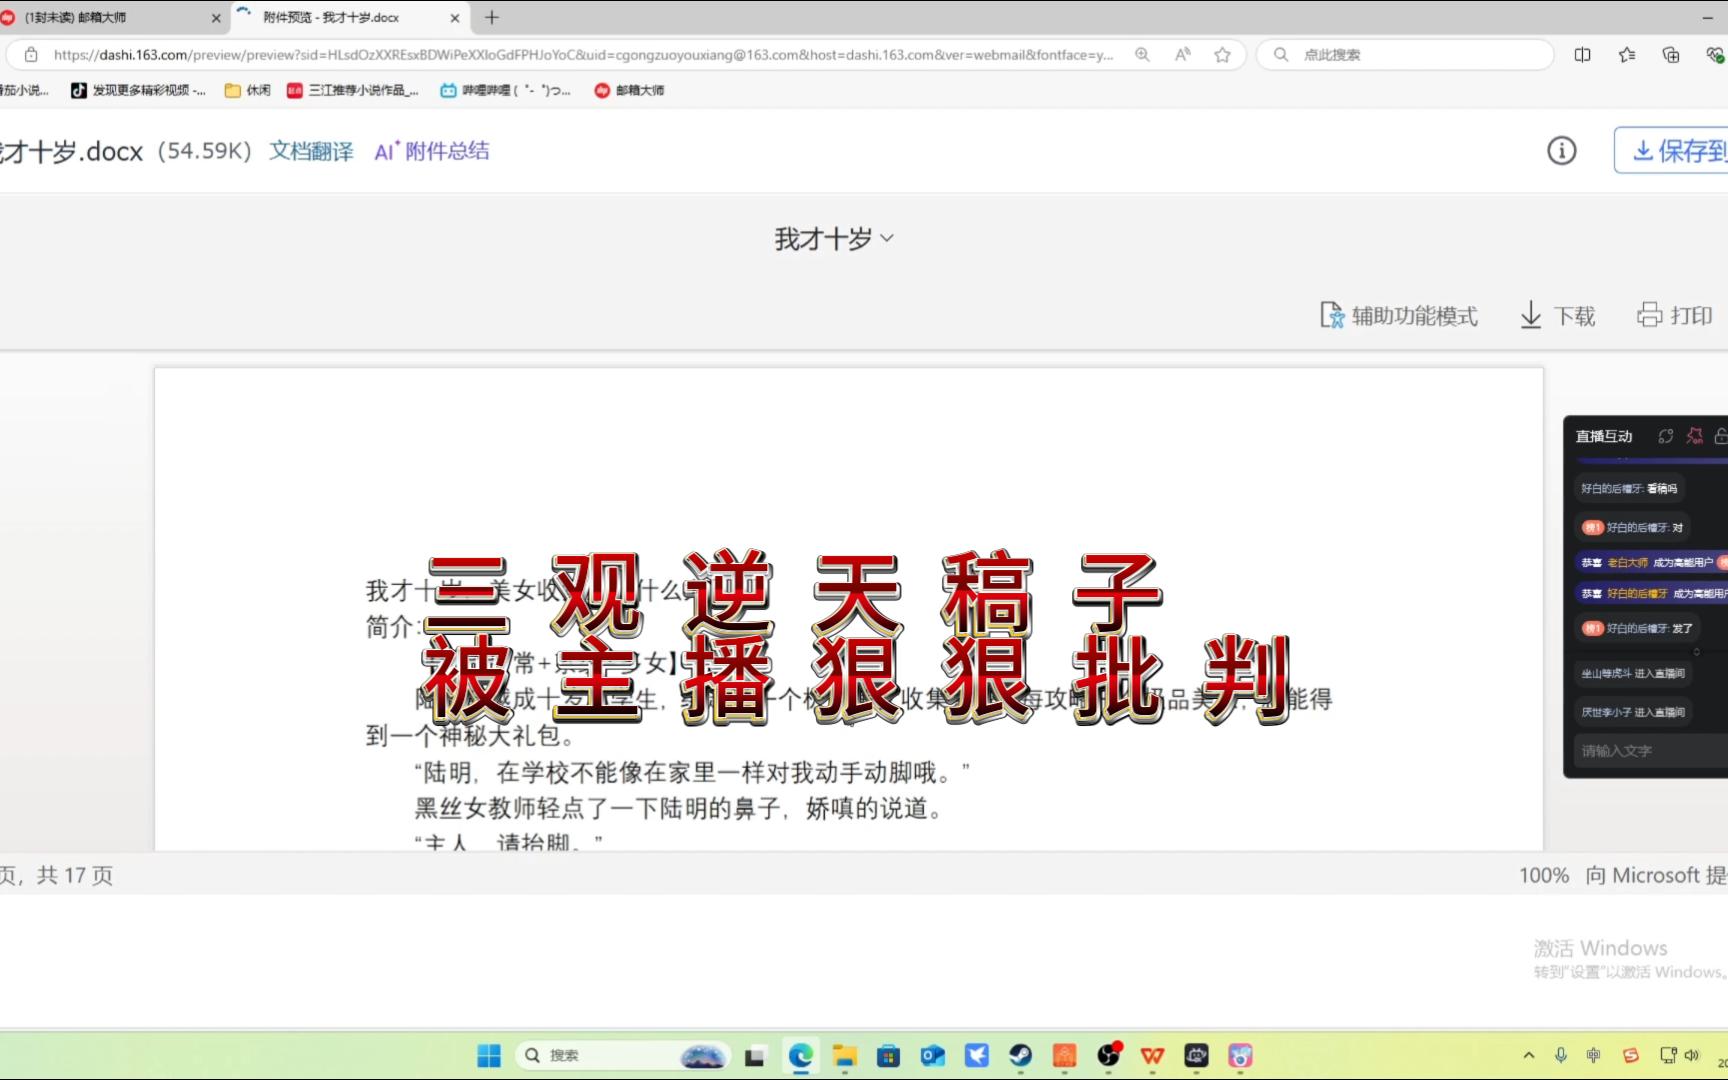Open browser collections icon
Screen dimensions: 1728x1080
pos(1671,55)
